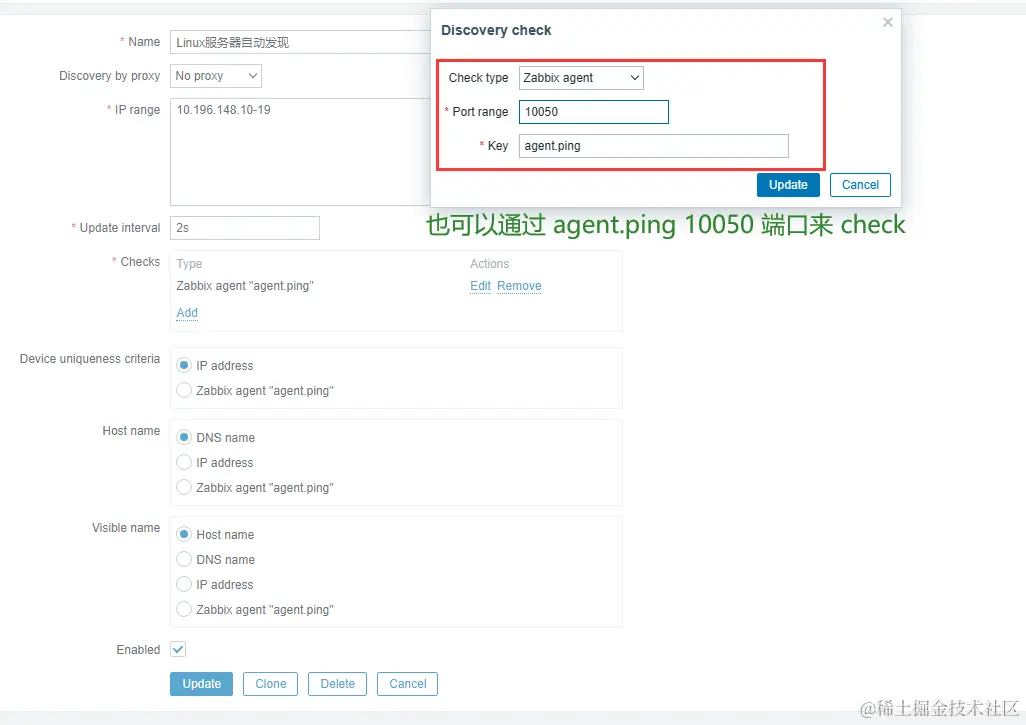The height and width of the screenshot is (725, 1026).
Task: Click the Update interval field
Action: 245,228
